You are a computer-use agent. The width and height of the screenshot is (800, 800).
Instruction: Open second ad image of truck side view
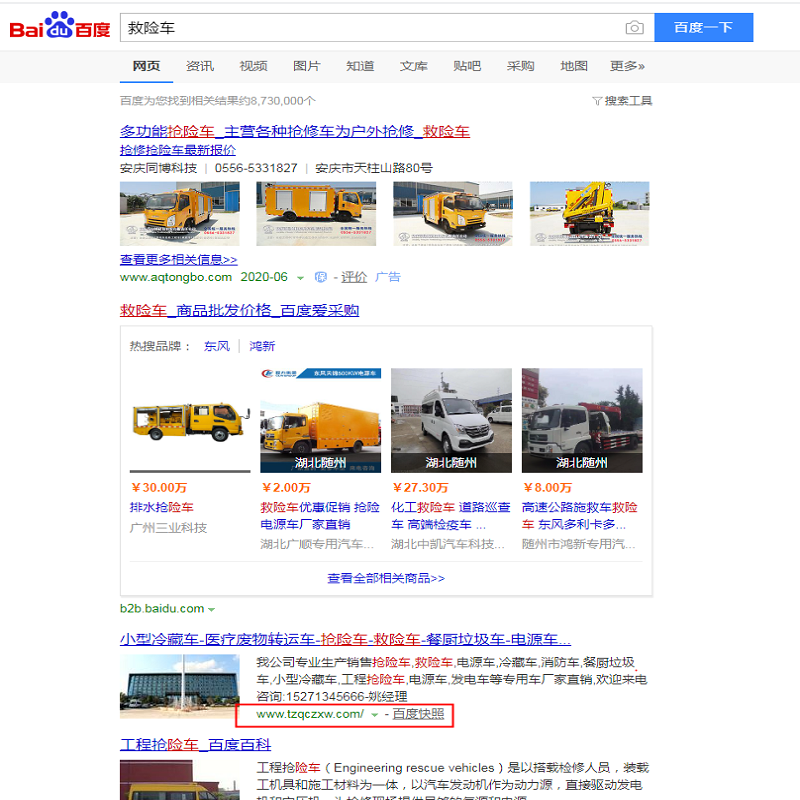coord(316,214)
